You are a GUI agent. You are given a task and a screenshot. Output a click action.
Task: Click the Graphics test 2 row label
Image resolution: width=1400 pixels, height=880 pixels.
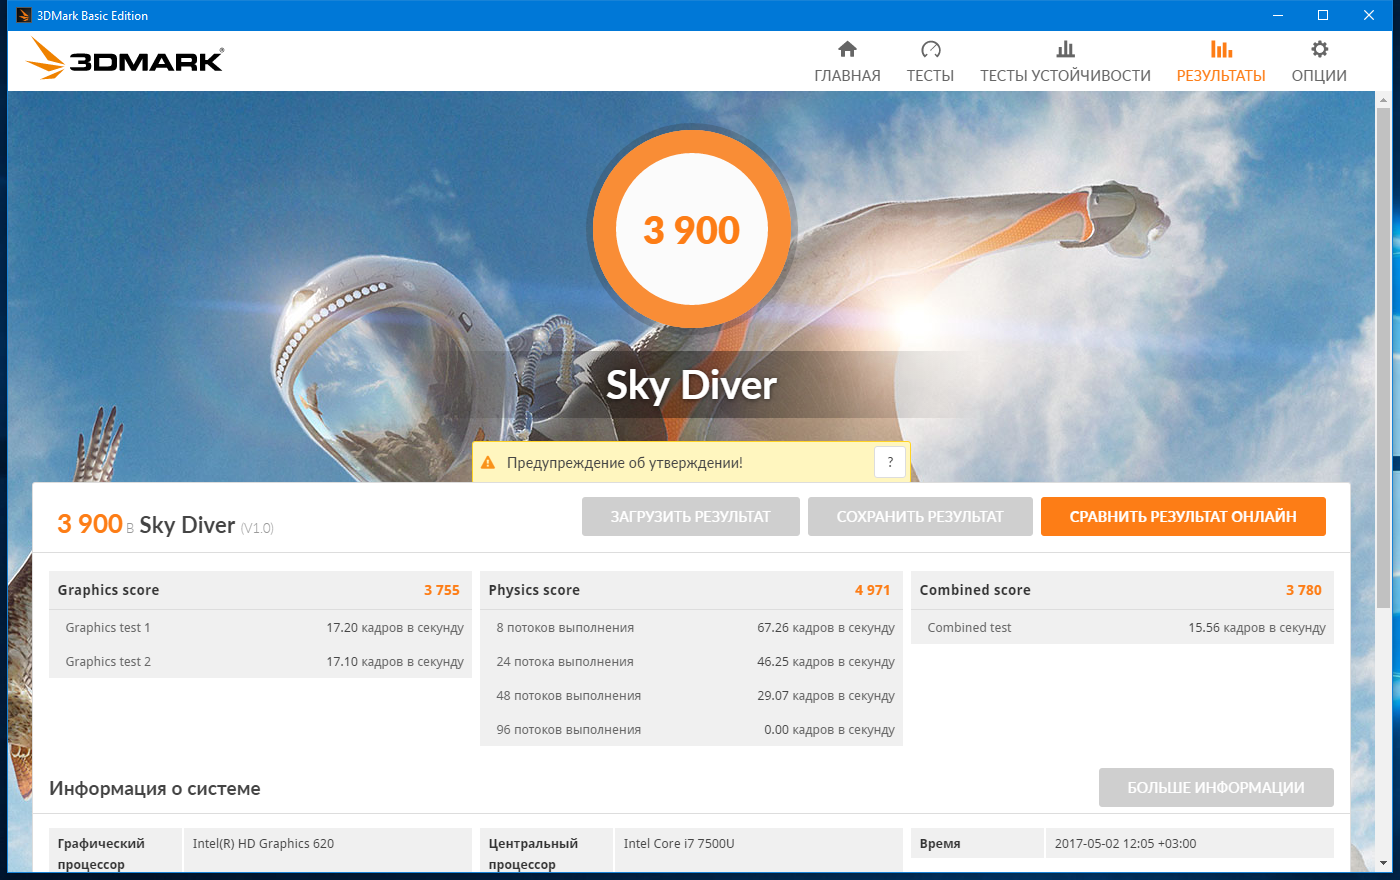pyautogui.click(x=108, y=662)
